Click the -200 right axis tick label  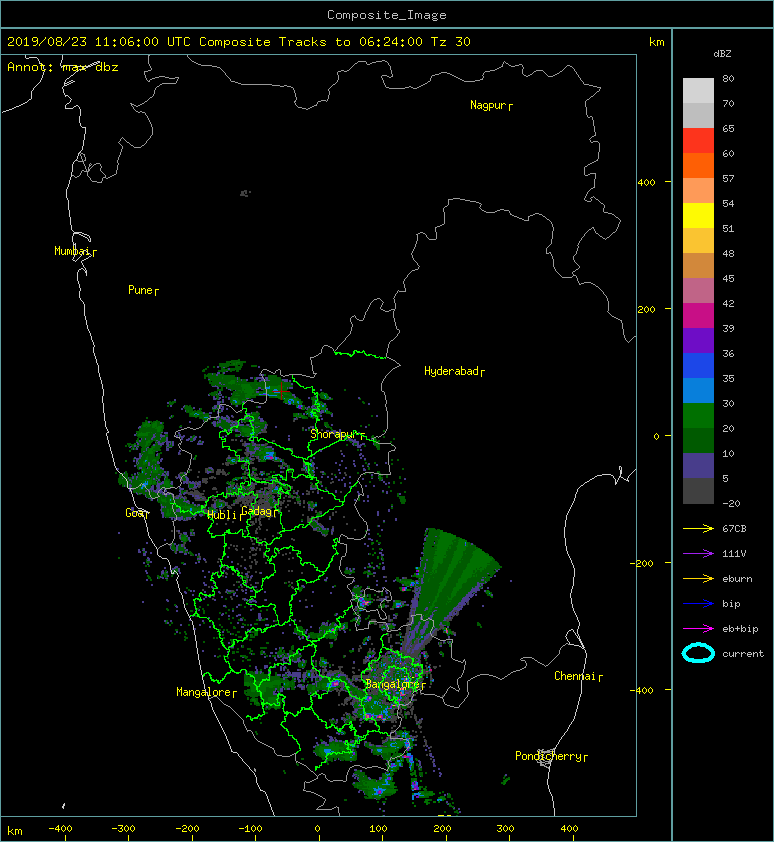click(x=643, y=563)
